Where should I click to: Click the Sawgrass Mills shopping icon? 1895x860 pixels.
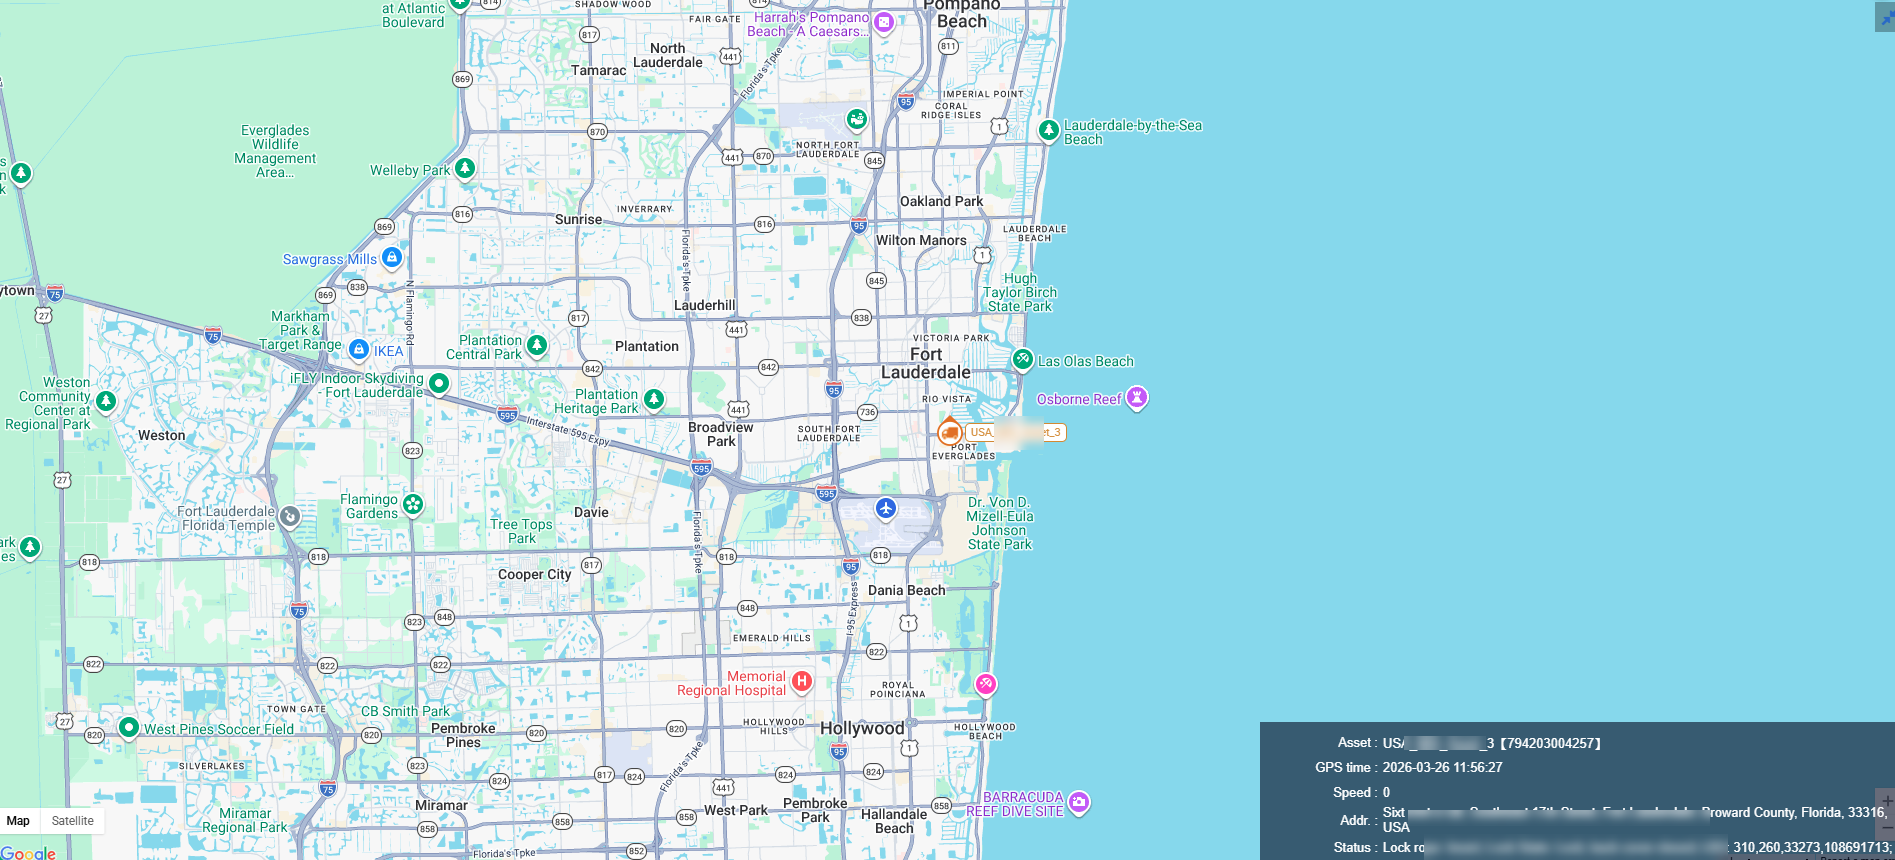(392, 258)
